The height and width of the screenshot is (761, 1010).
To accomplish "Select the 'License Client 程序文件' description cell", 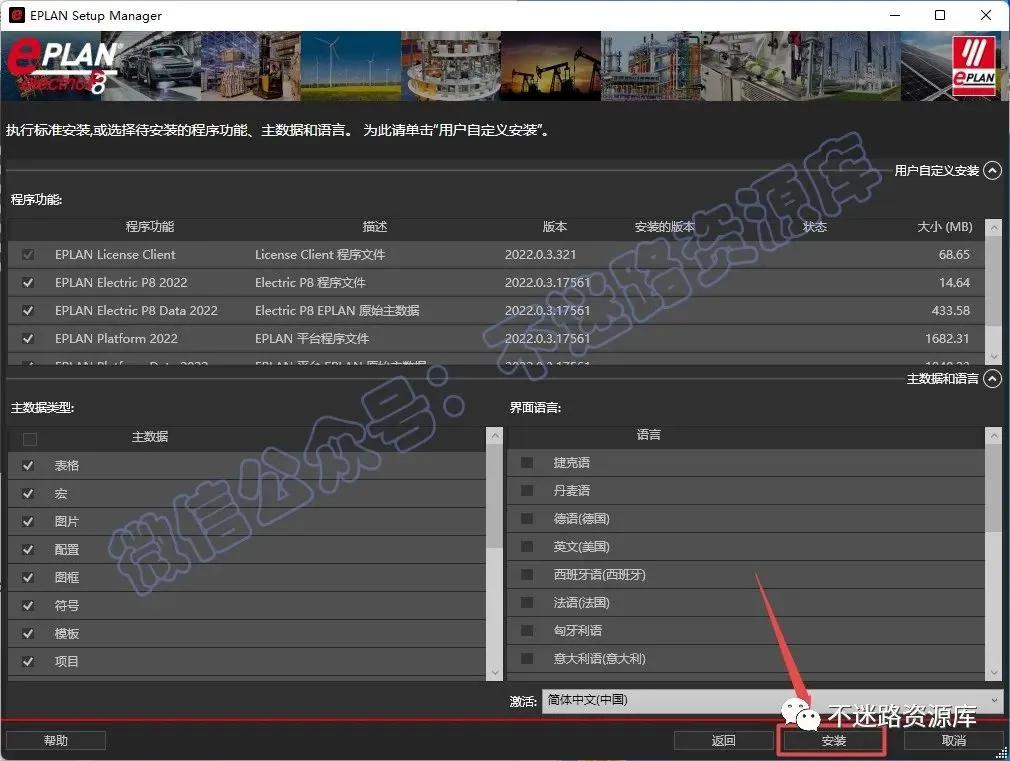I will [320, 255].
